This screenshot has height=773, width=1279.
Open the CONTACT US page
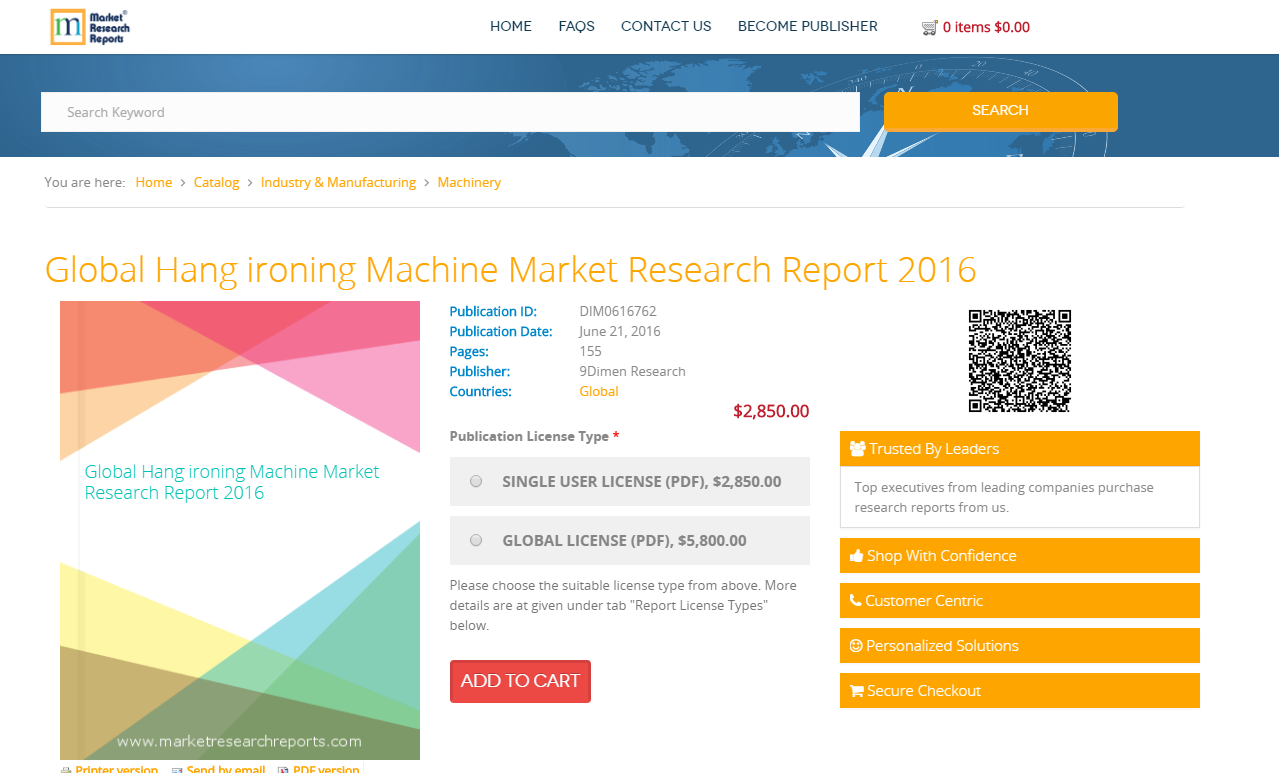pyautogui.click(x=666, y=27)
